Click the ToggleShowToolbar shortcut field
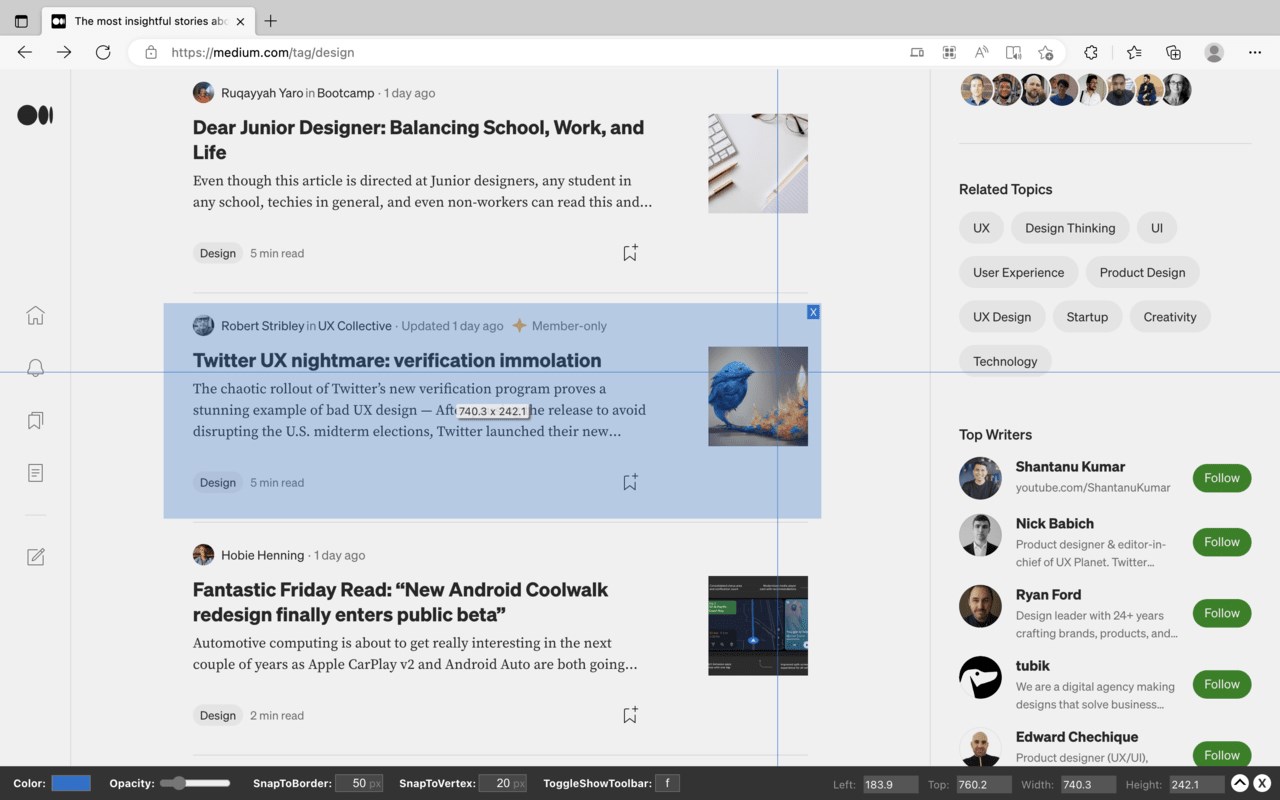 (x=667, y=783)
